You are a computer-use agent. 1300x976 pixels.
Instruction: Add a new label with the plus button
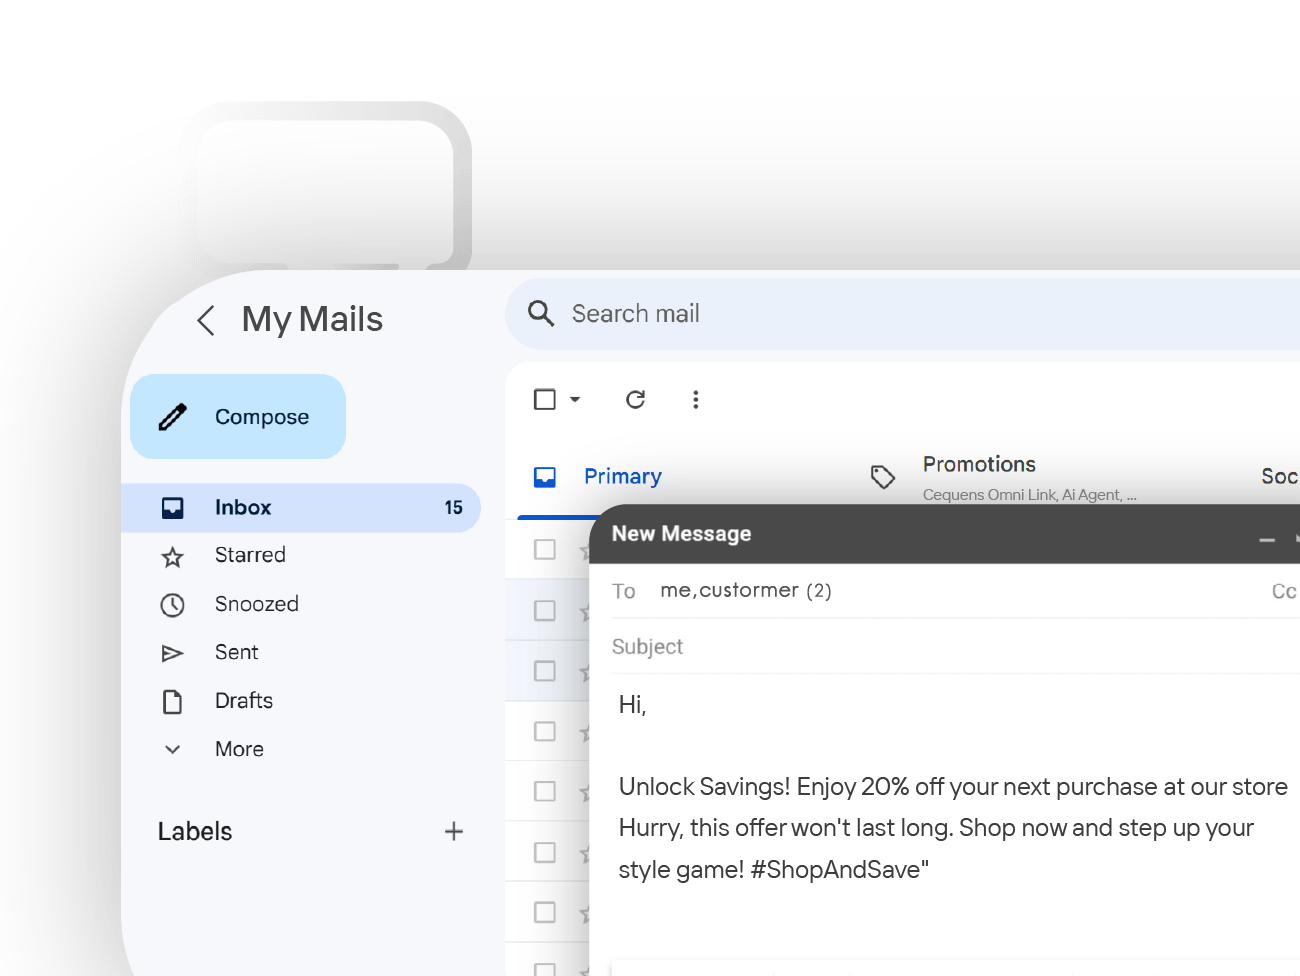[x=454, y=831]
